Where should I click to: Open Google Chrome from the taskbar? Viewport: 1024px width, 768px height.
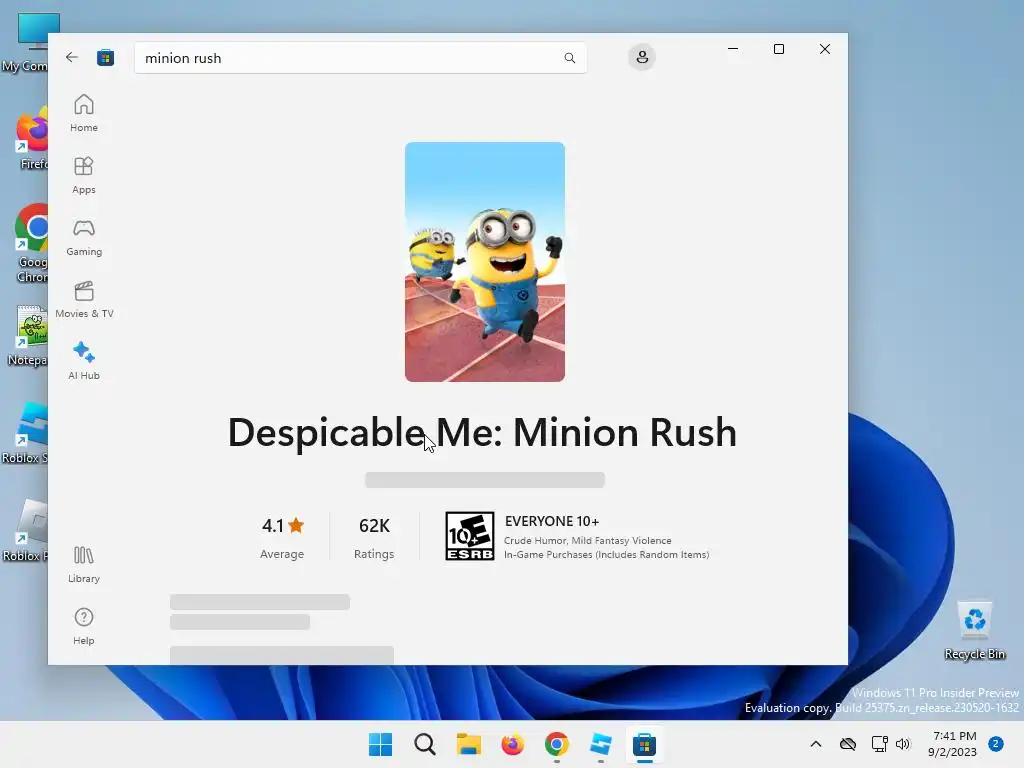click(556, 744)
